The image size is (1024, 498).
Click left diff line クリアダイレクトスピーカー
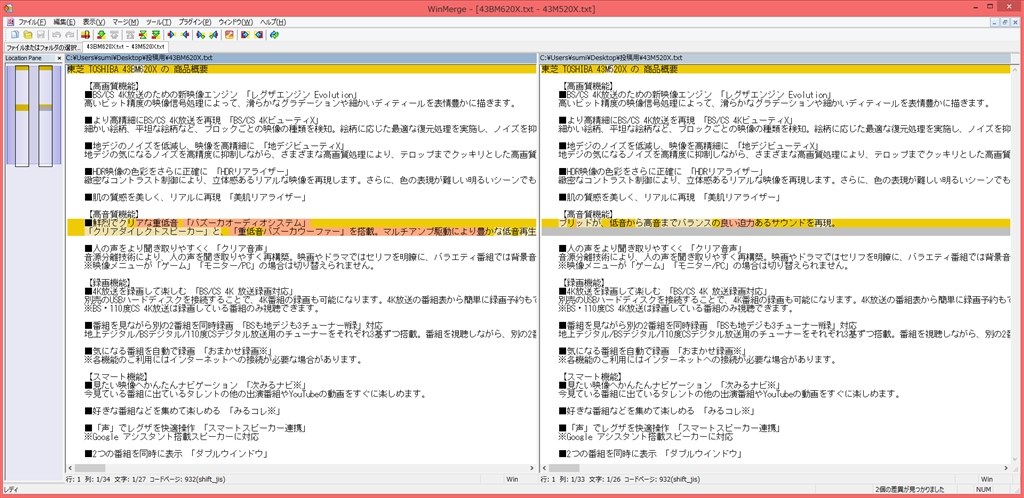(x=301, y=231)
